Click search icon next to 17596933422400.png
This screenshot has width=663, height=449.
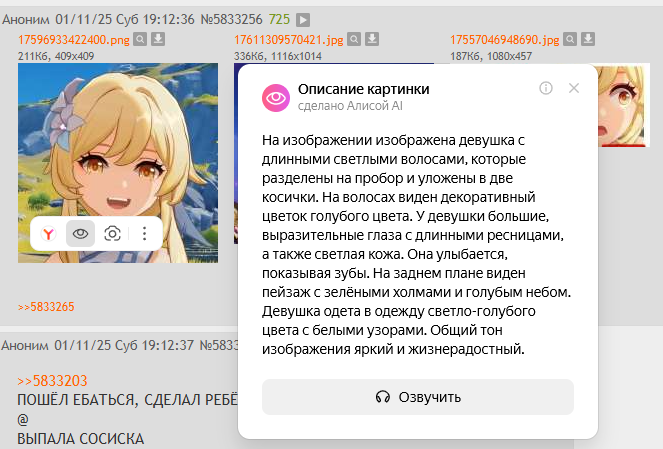point(140,39)
